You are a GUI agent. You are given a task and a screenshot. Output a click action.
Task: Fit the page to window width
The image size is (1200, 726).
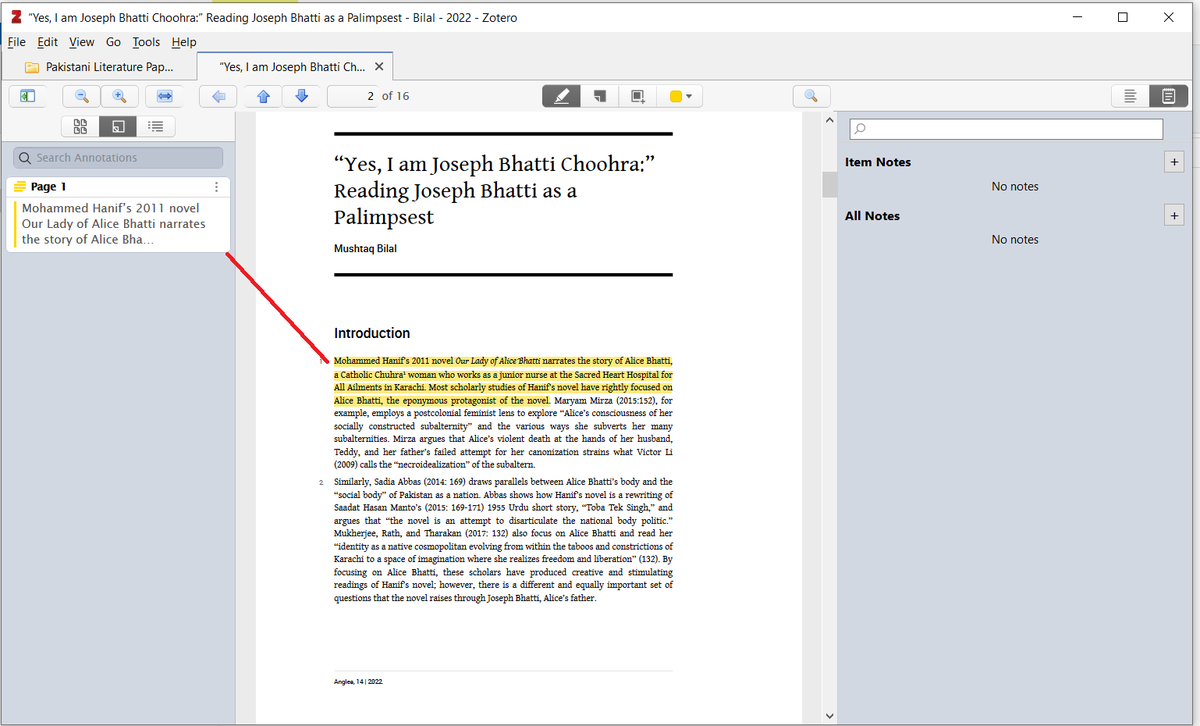tap(164, 96)
